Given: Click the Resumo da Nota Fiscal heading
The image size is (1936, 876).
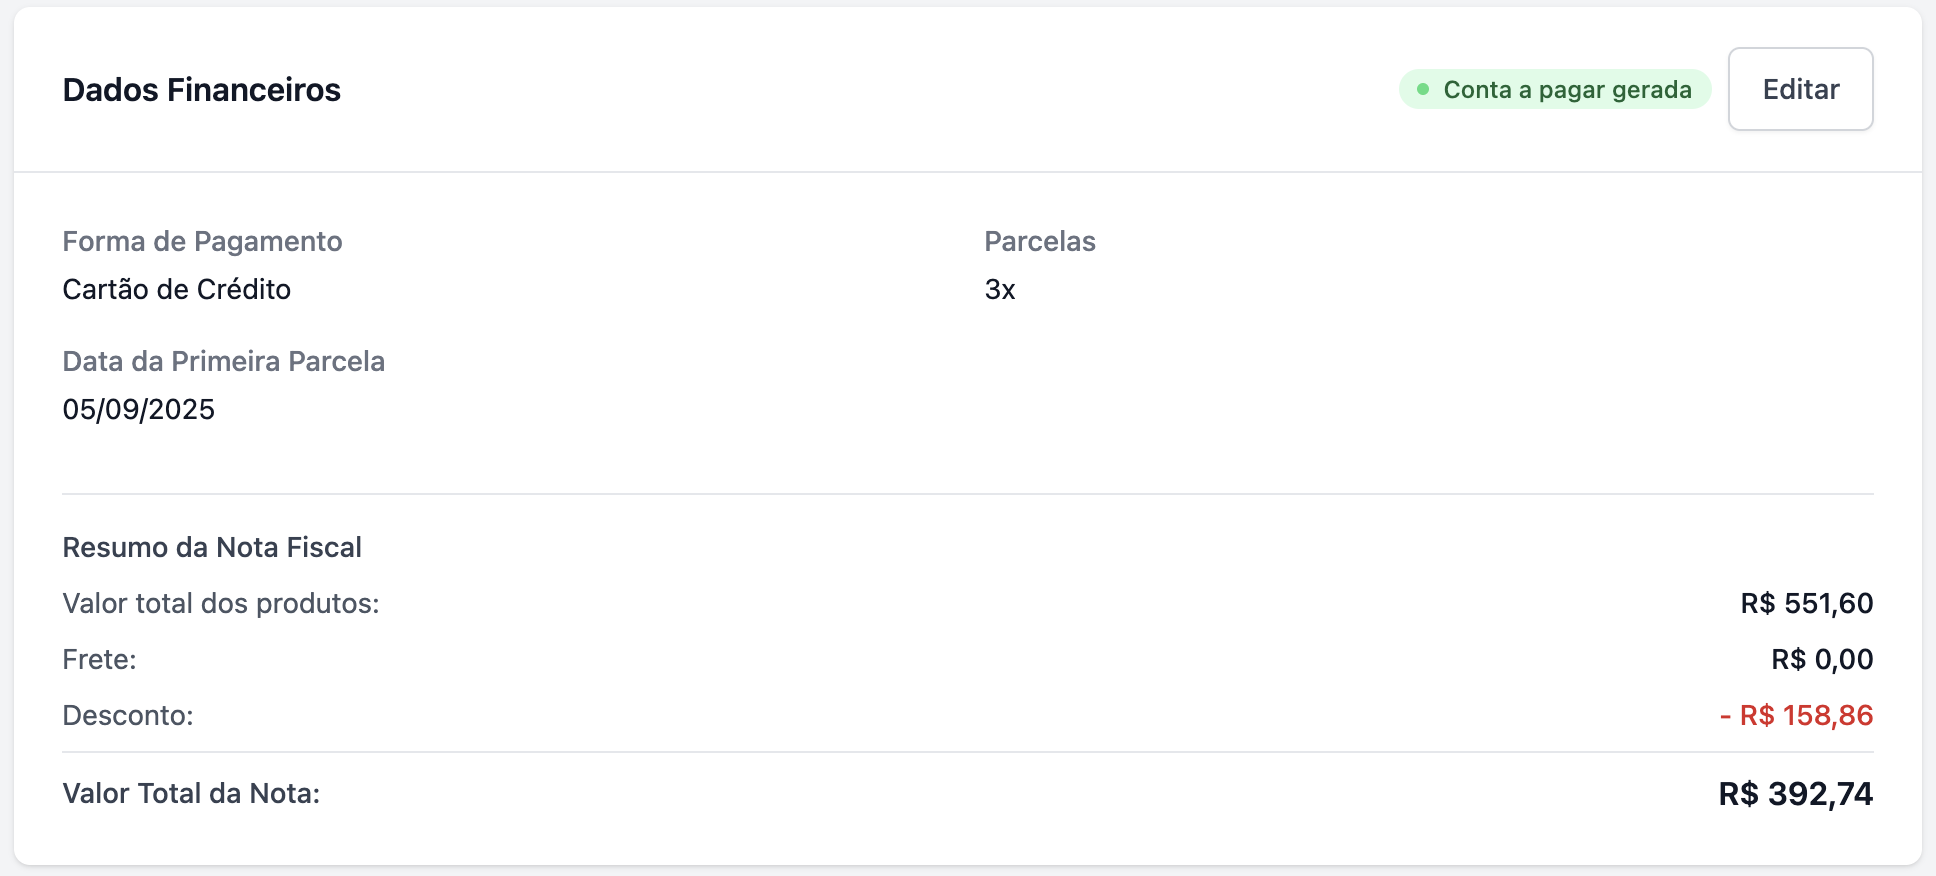Looking at the screenshot, I should click(212, 547).
